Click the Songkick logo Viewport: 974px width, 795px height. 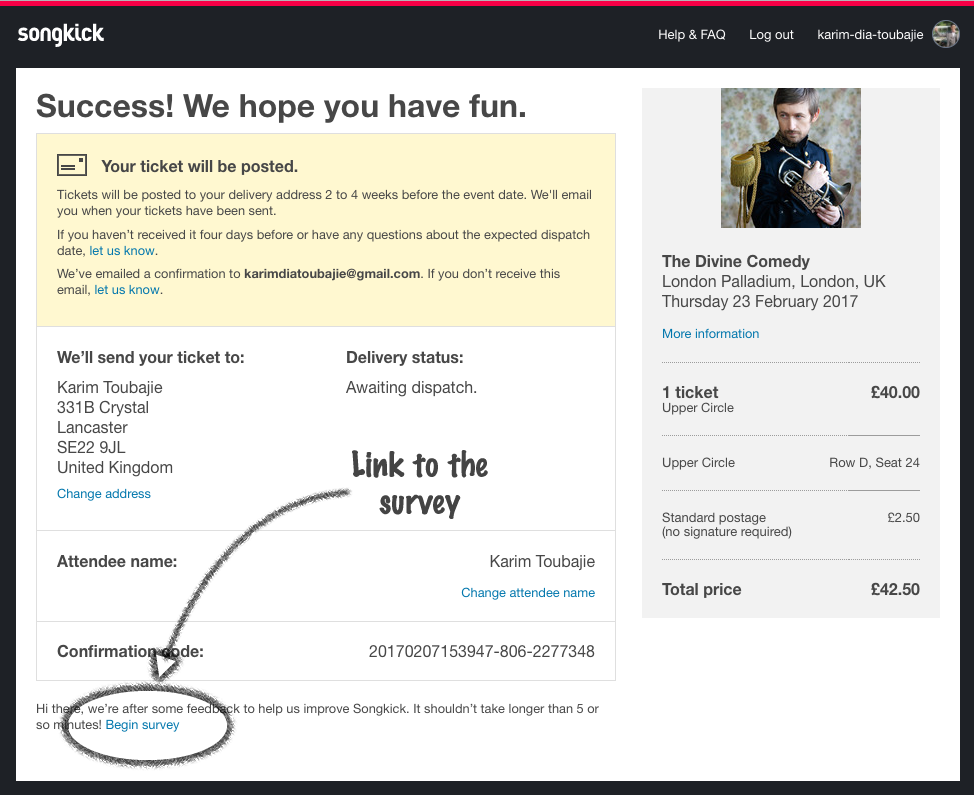pos(60,34)
